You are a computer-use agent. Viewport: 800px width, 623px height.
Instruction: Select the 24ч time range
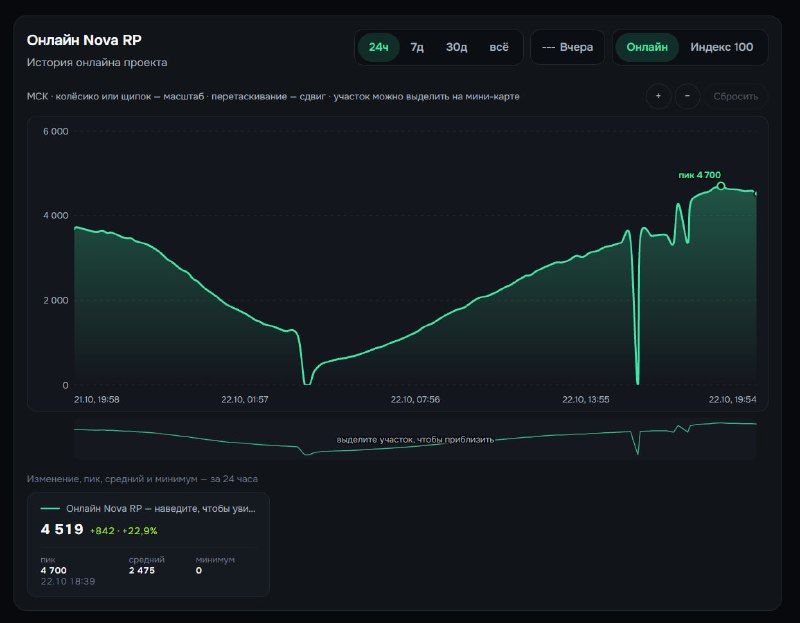tap(378, 47)
